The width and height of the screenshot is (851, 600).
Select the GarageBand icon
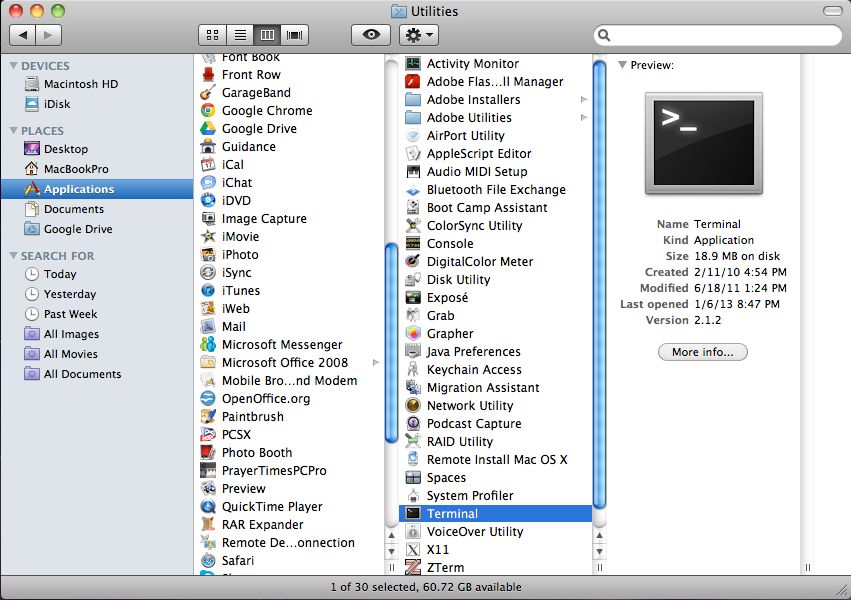pos(208,93)
